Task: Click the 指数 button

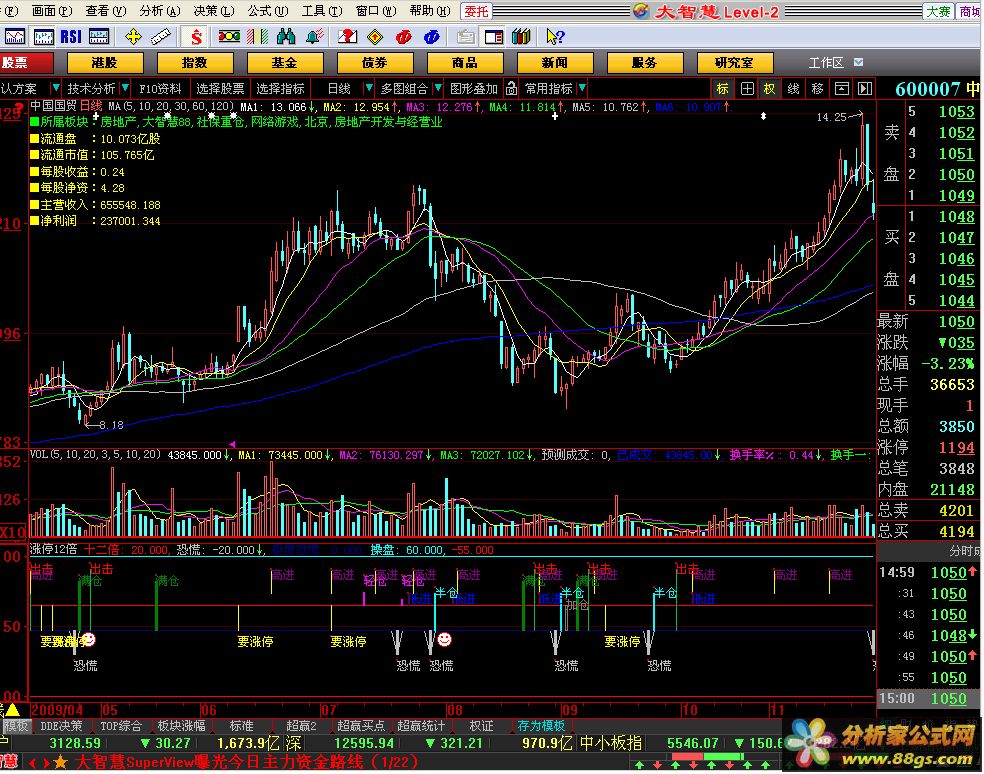Action: click(195, 63)
